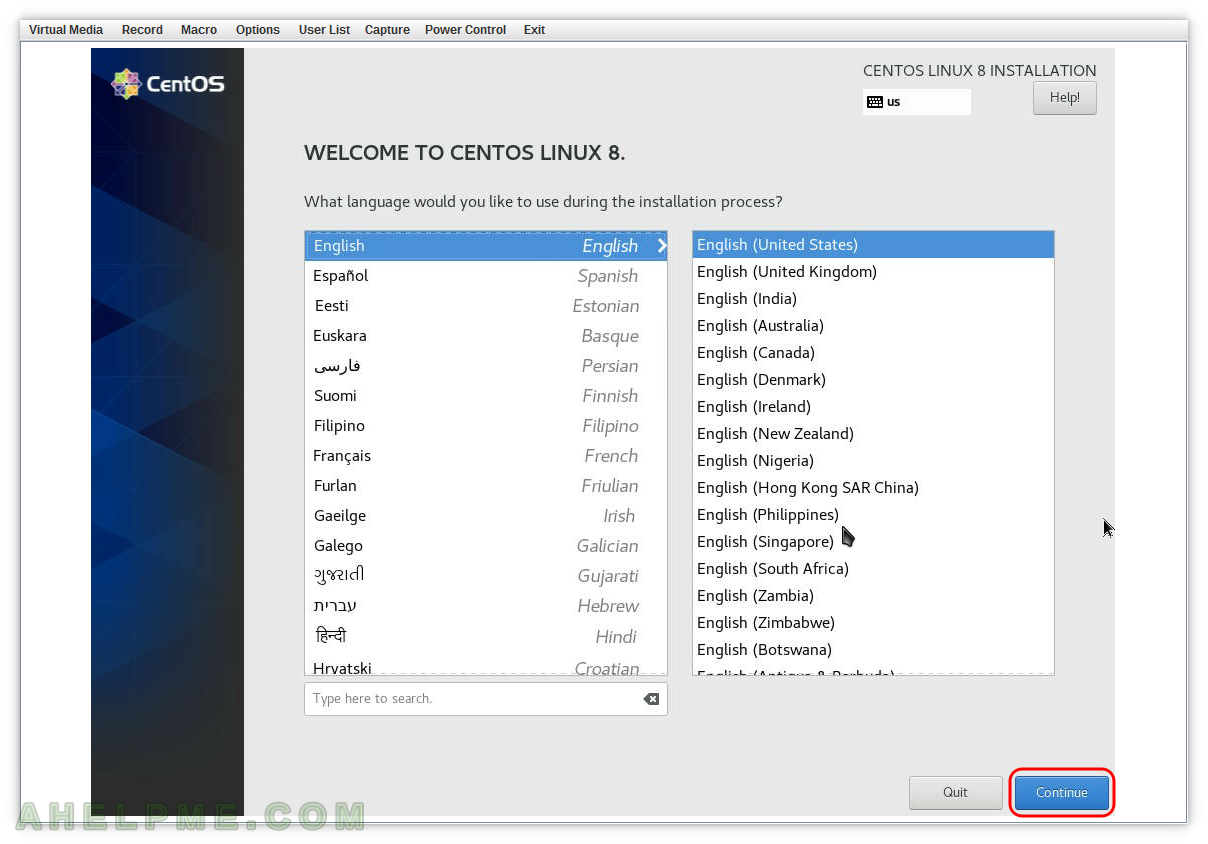Select Galego (Galician) language

pyautogui.click(x=486, y=546)
